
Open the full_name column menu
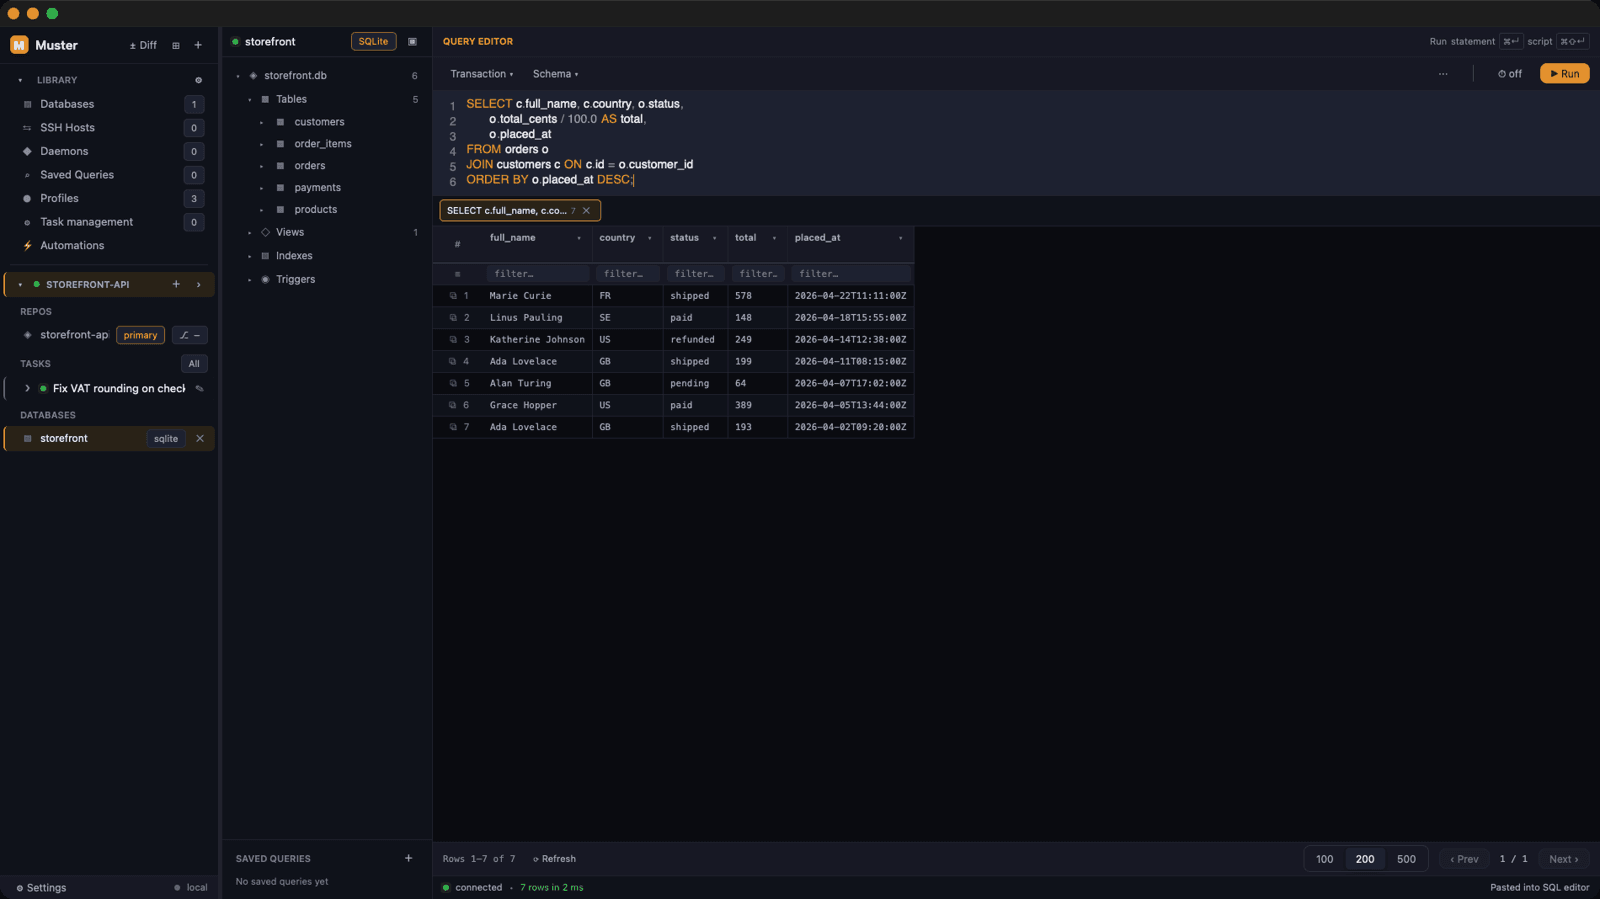click(579, 238)
